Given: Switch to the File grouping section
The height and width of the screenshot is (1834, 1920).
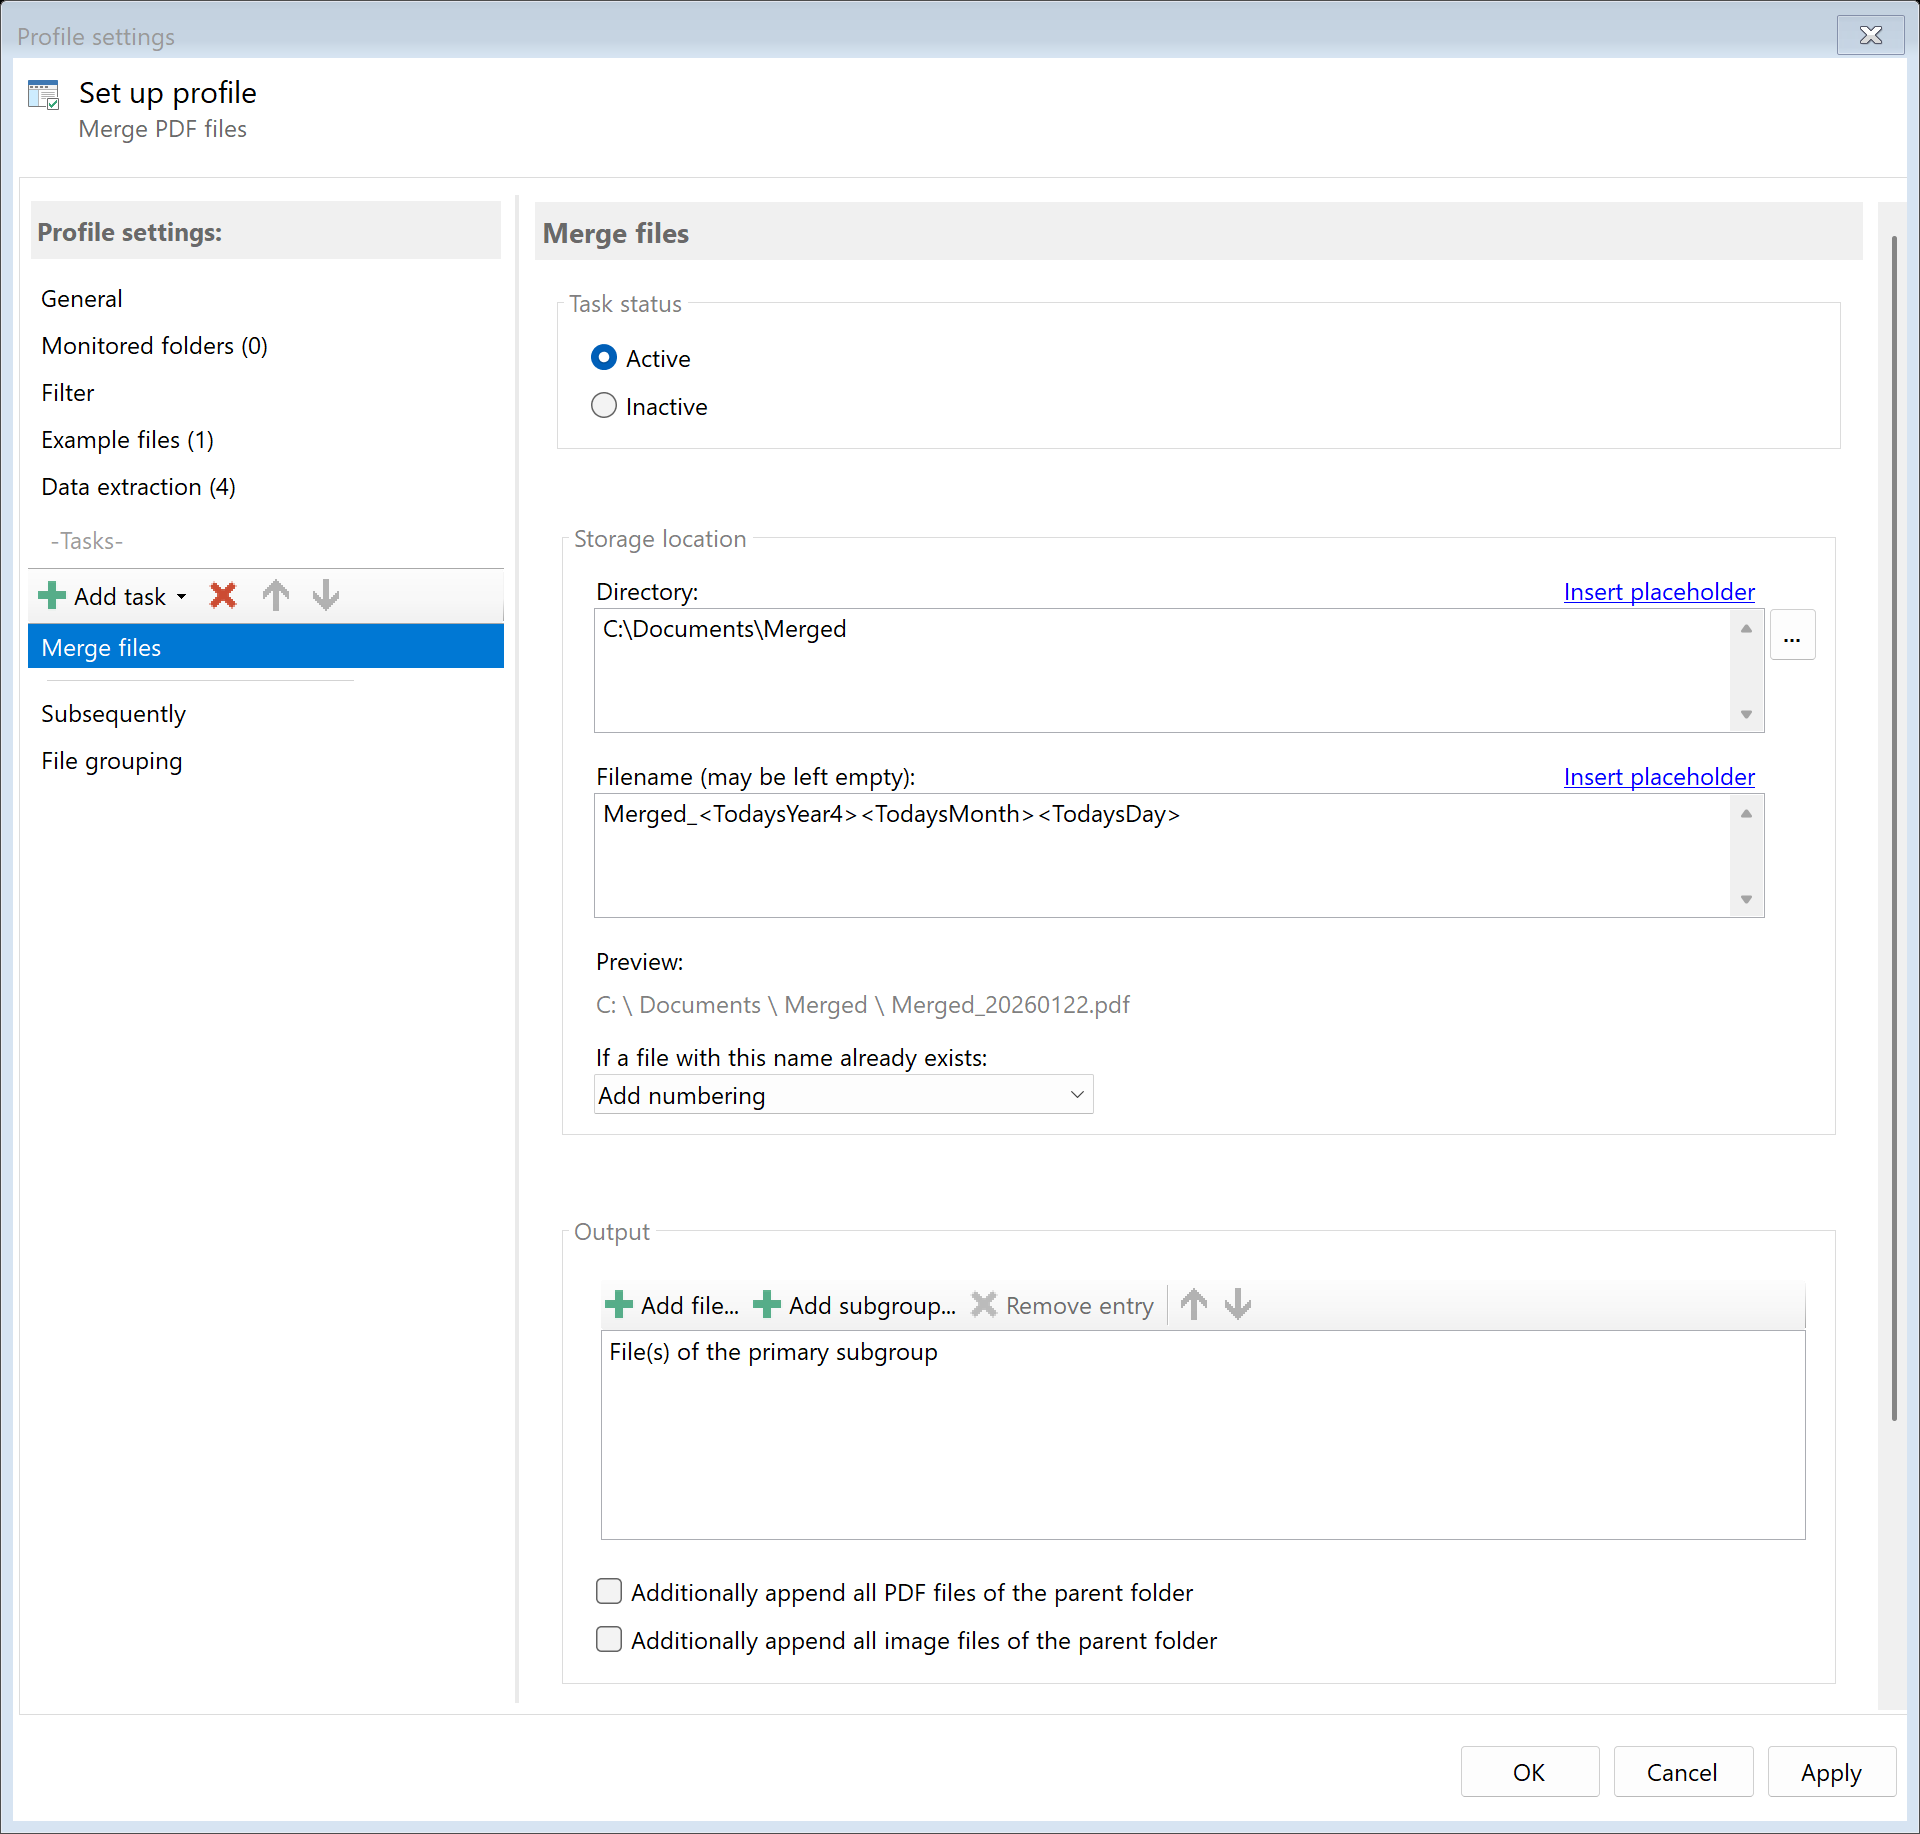Looking at the screenshot, I should click(111, 760).
